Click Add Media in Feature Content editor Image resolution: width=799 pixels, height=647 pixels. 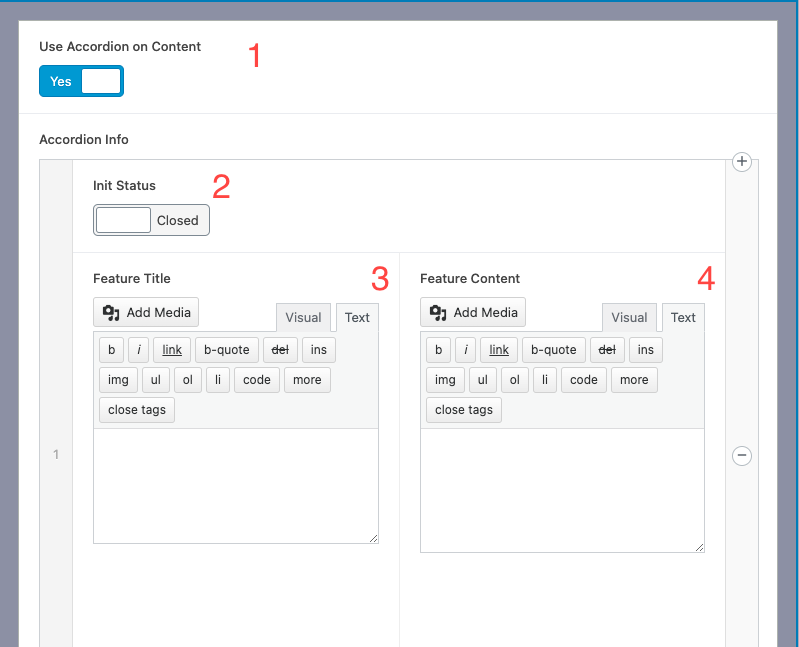[x=473, y=312]
